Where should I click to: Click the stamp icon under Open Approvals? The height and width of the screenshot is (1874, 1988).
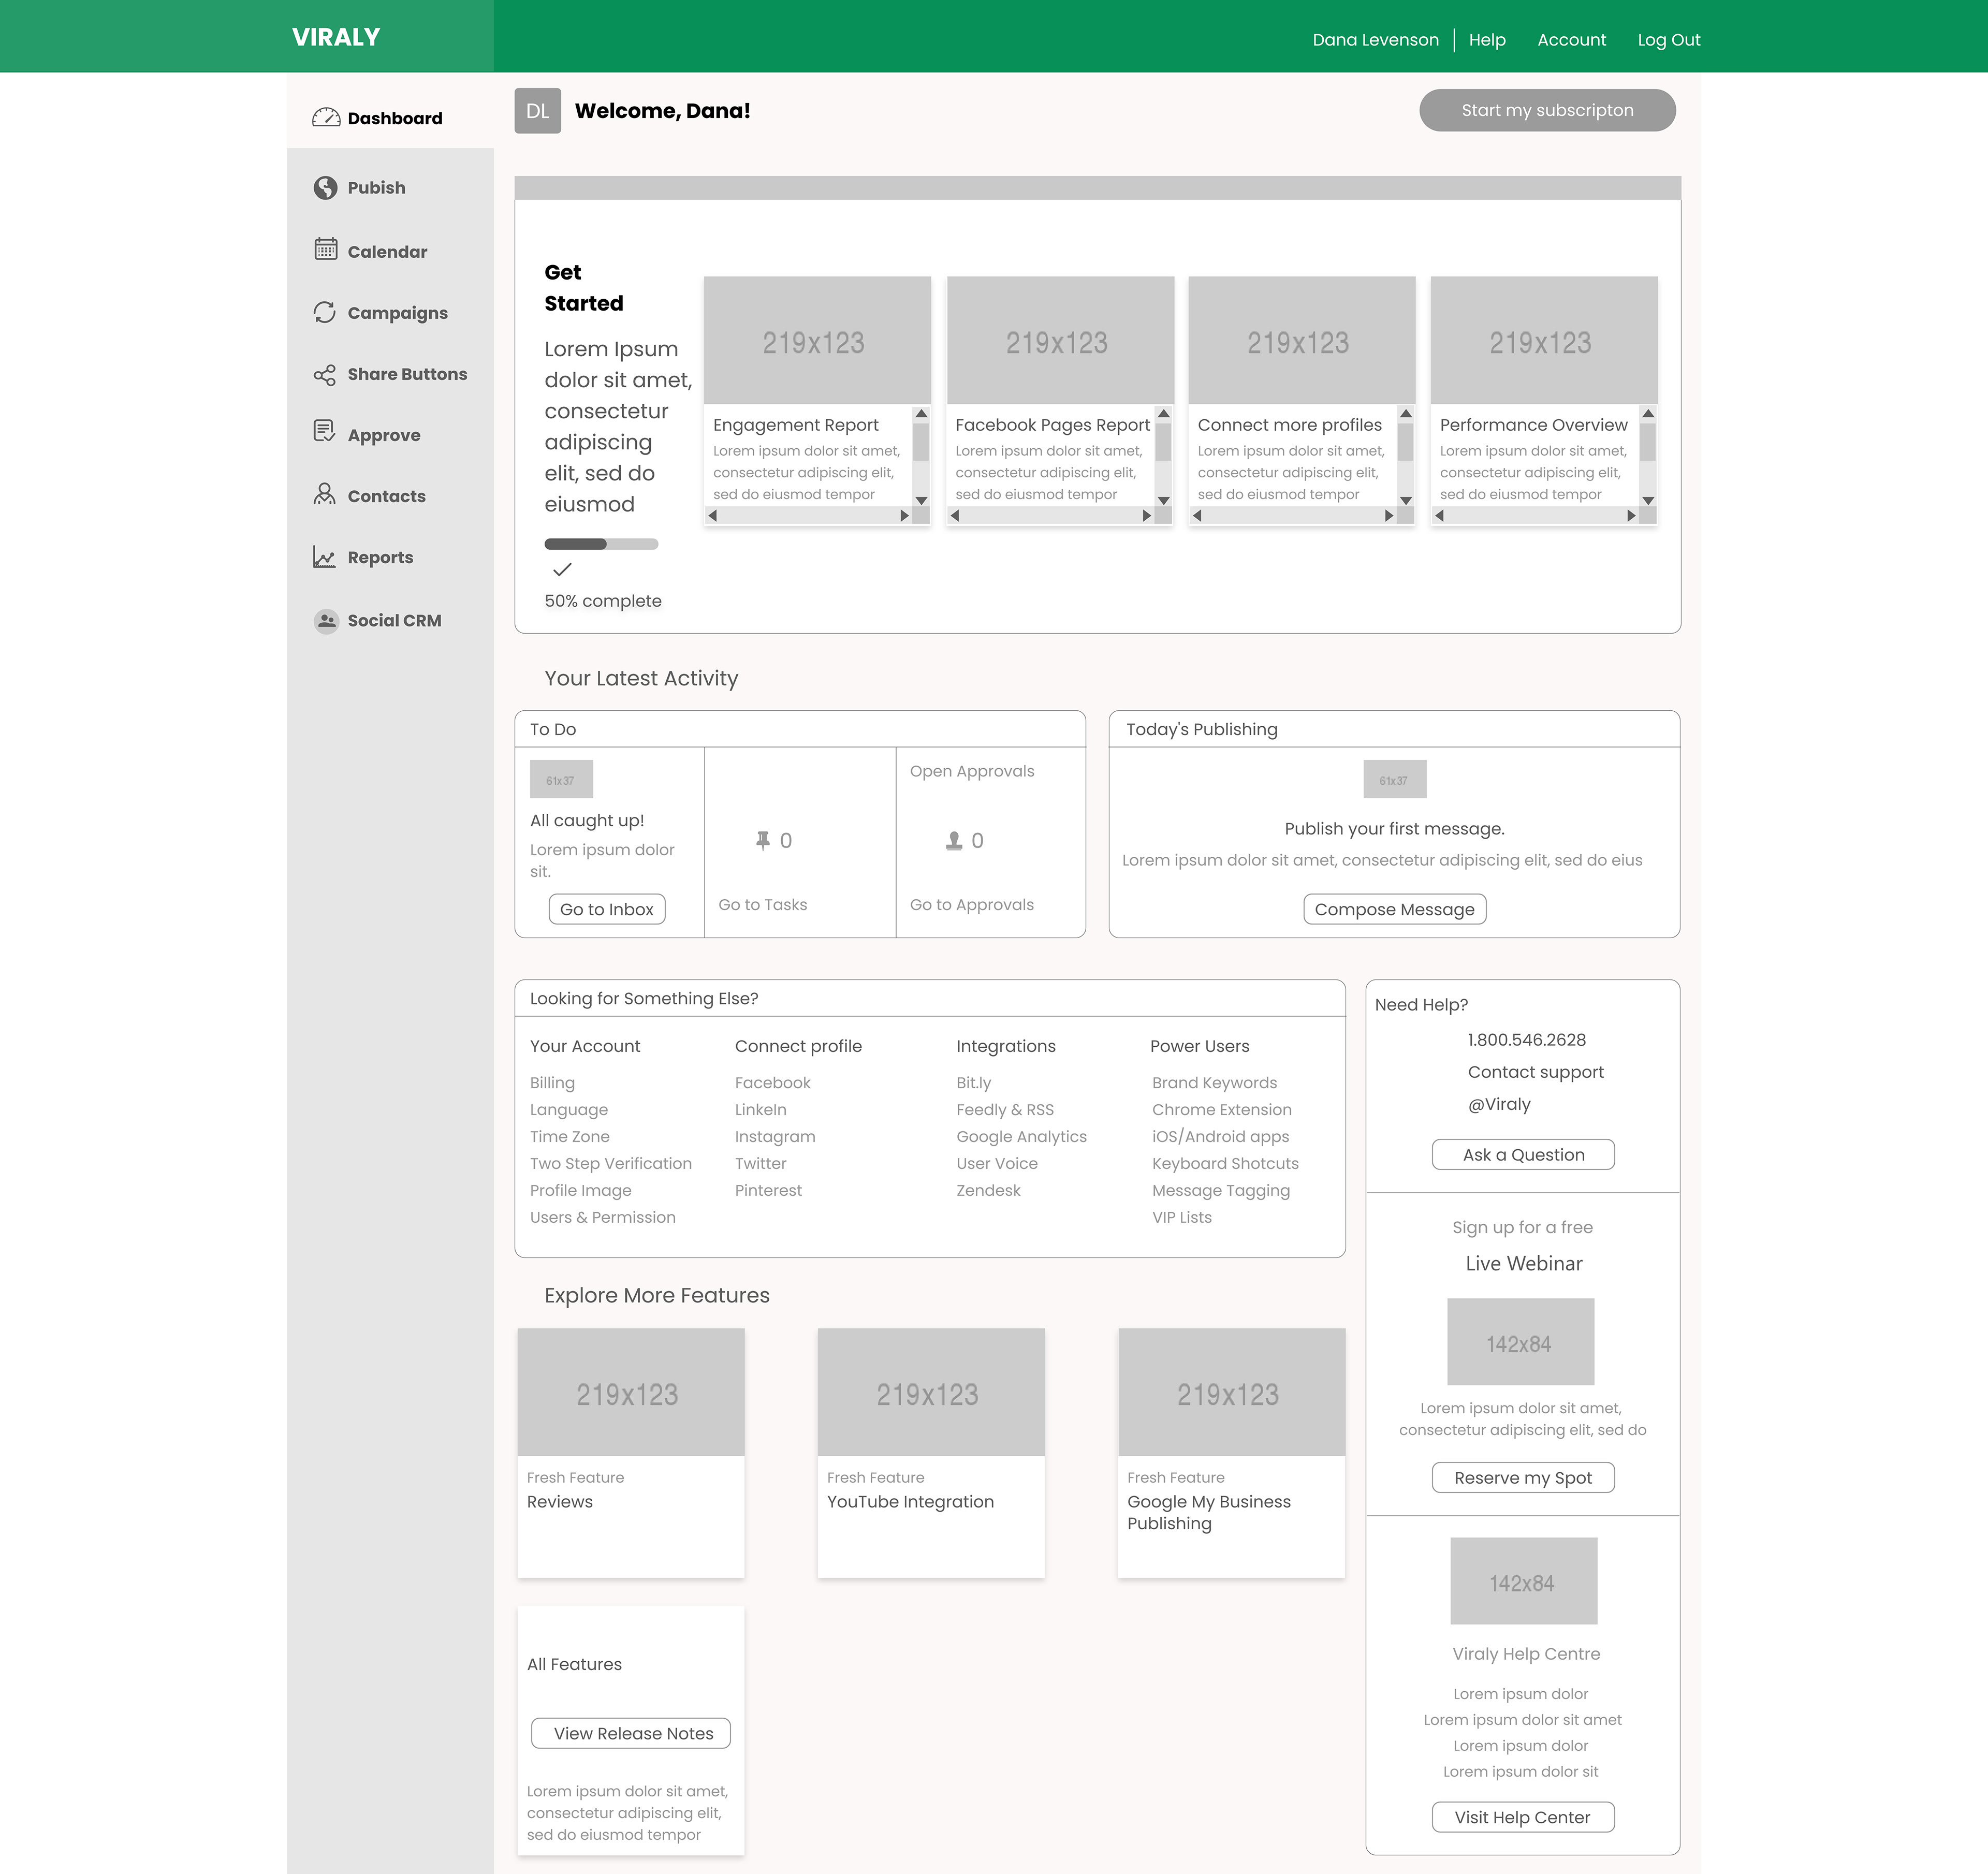pyautogui.click(x=954, y=841)
